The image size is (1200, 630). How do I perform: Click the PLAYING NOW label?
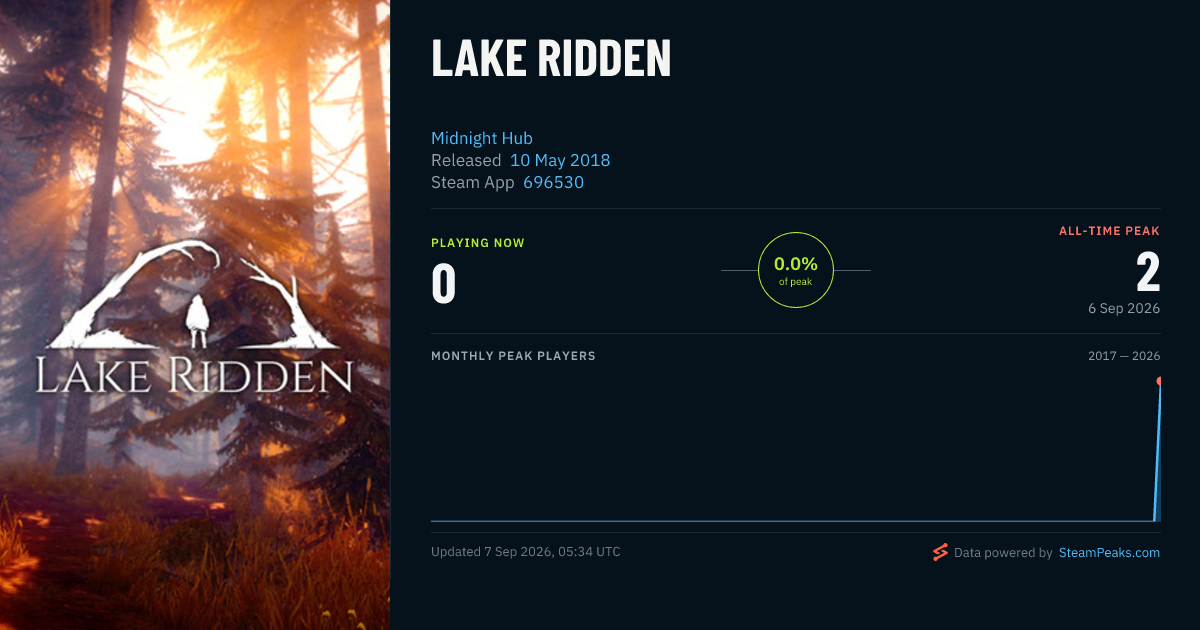478,243
